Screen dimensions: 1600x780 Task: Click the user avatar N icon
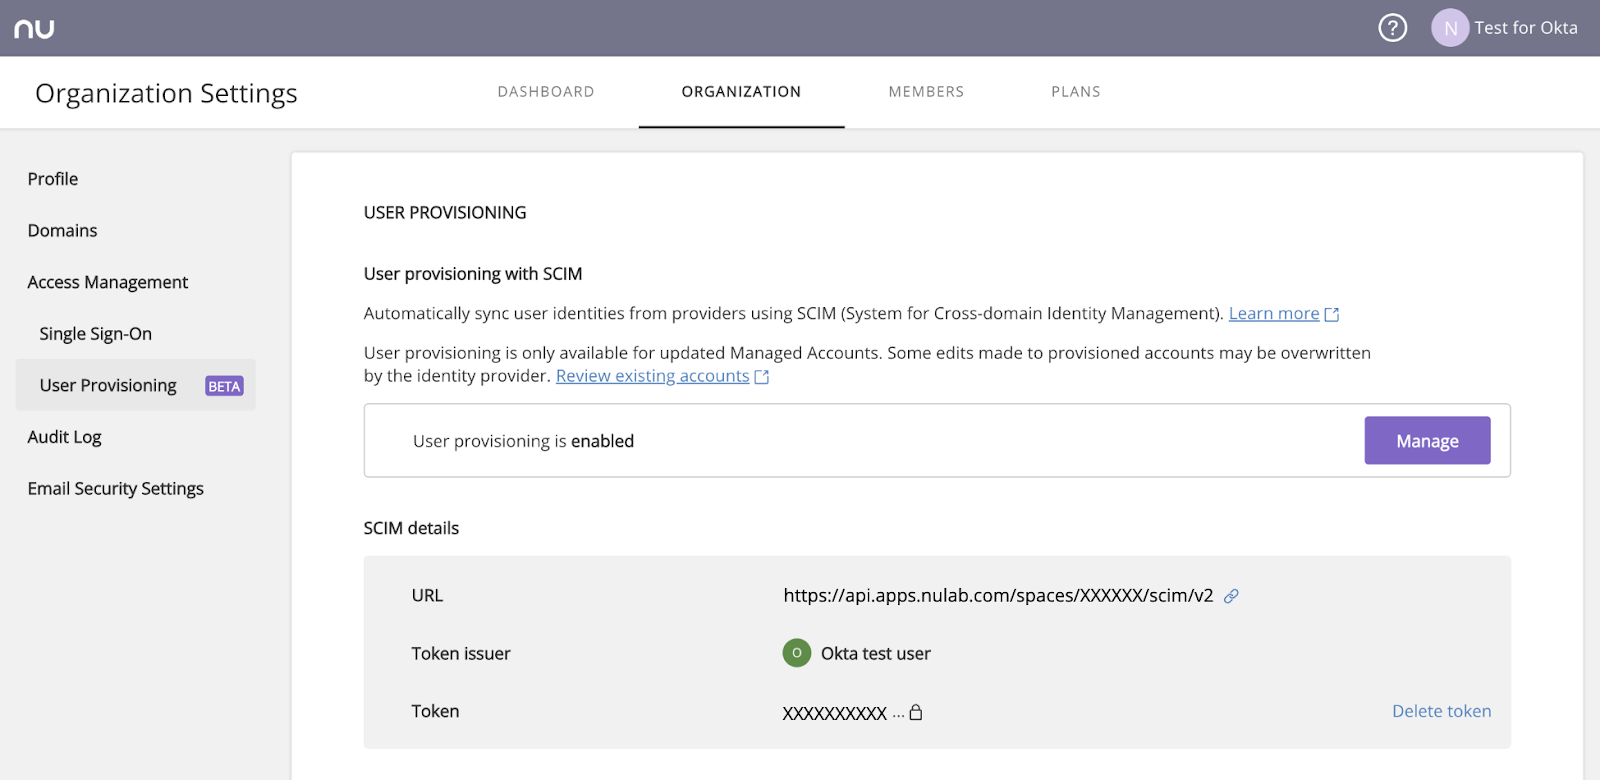coord(1449,28)
